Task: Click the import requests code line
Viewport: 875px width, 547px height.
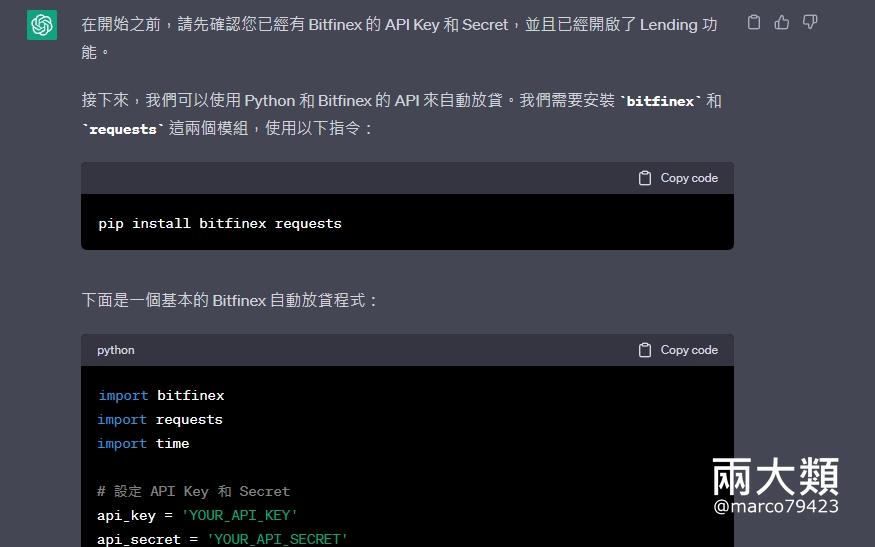Action: (x=160, y=419)
